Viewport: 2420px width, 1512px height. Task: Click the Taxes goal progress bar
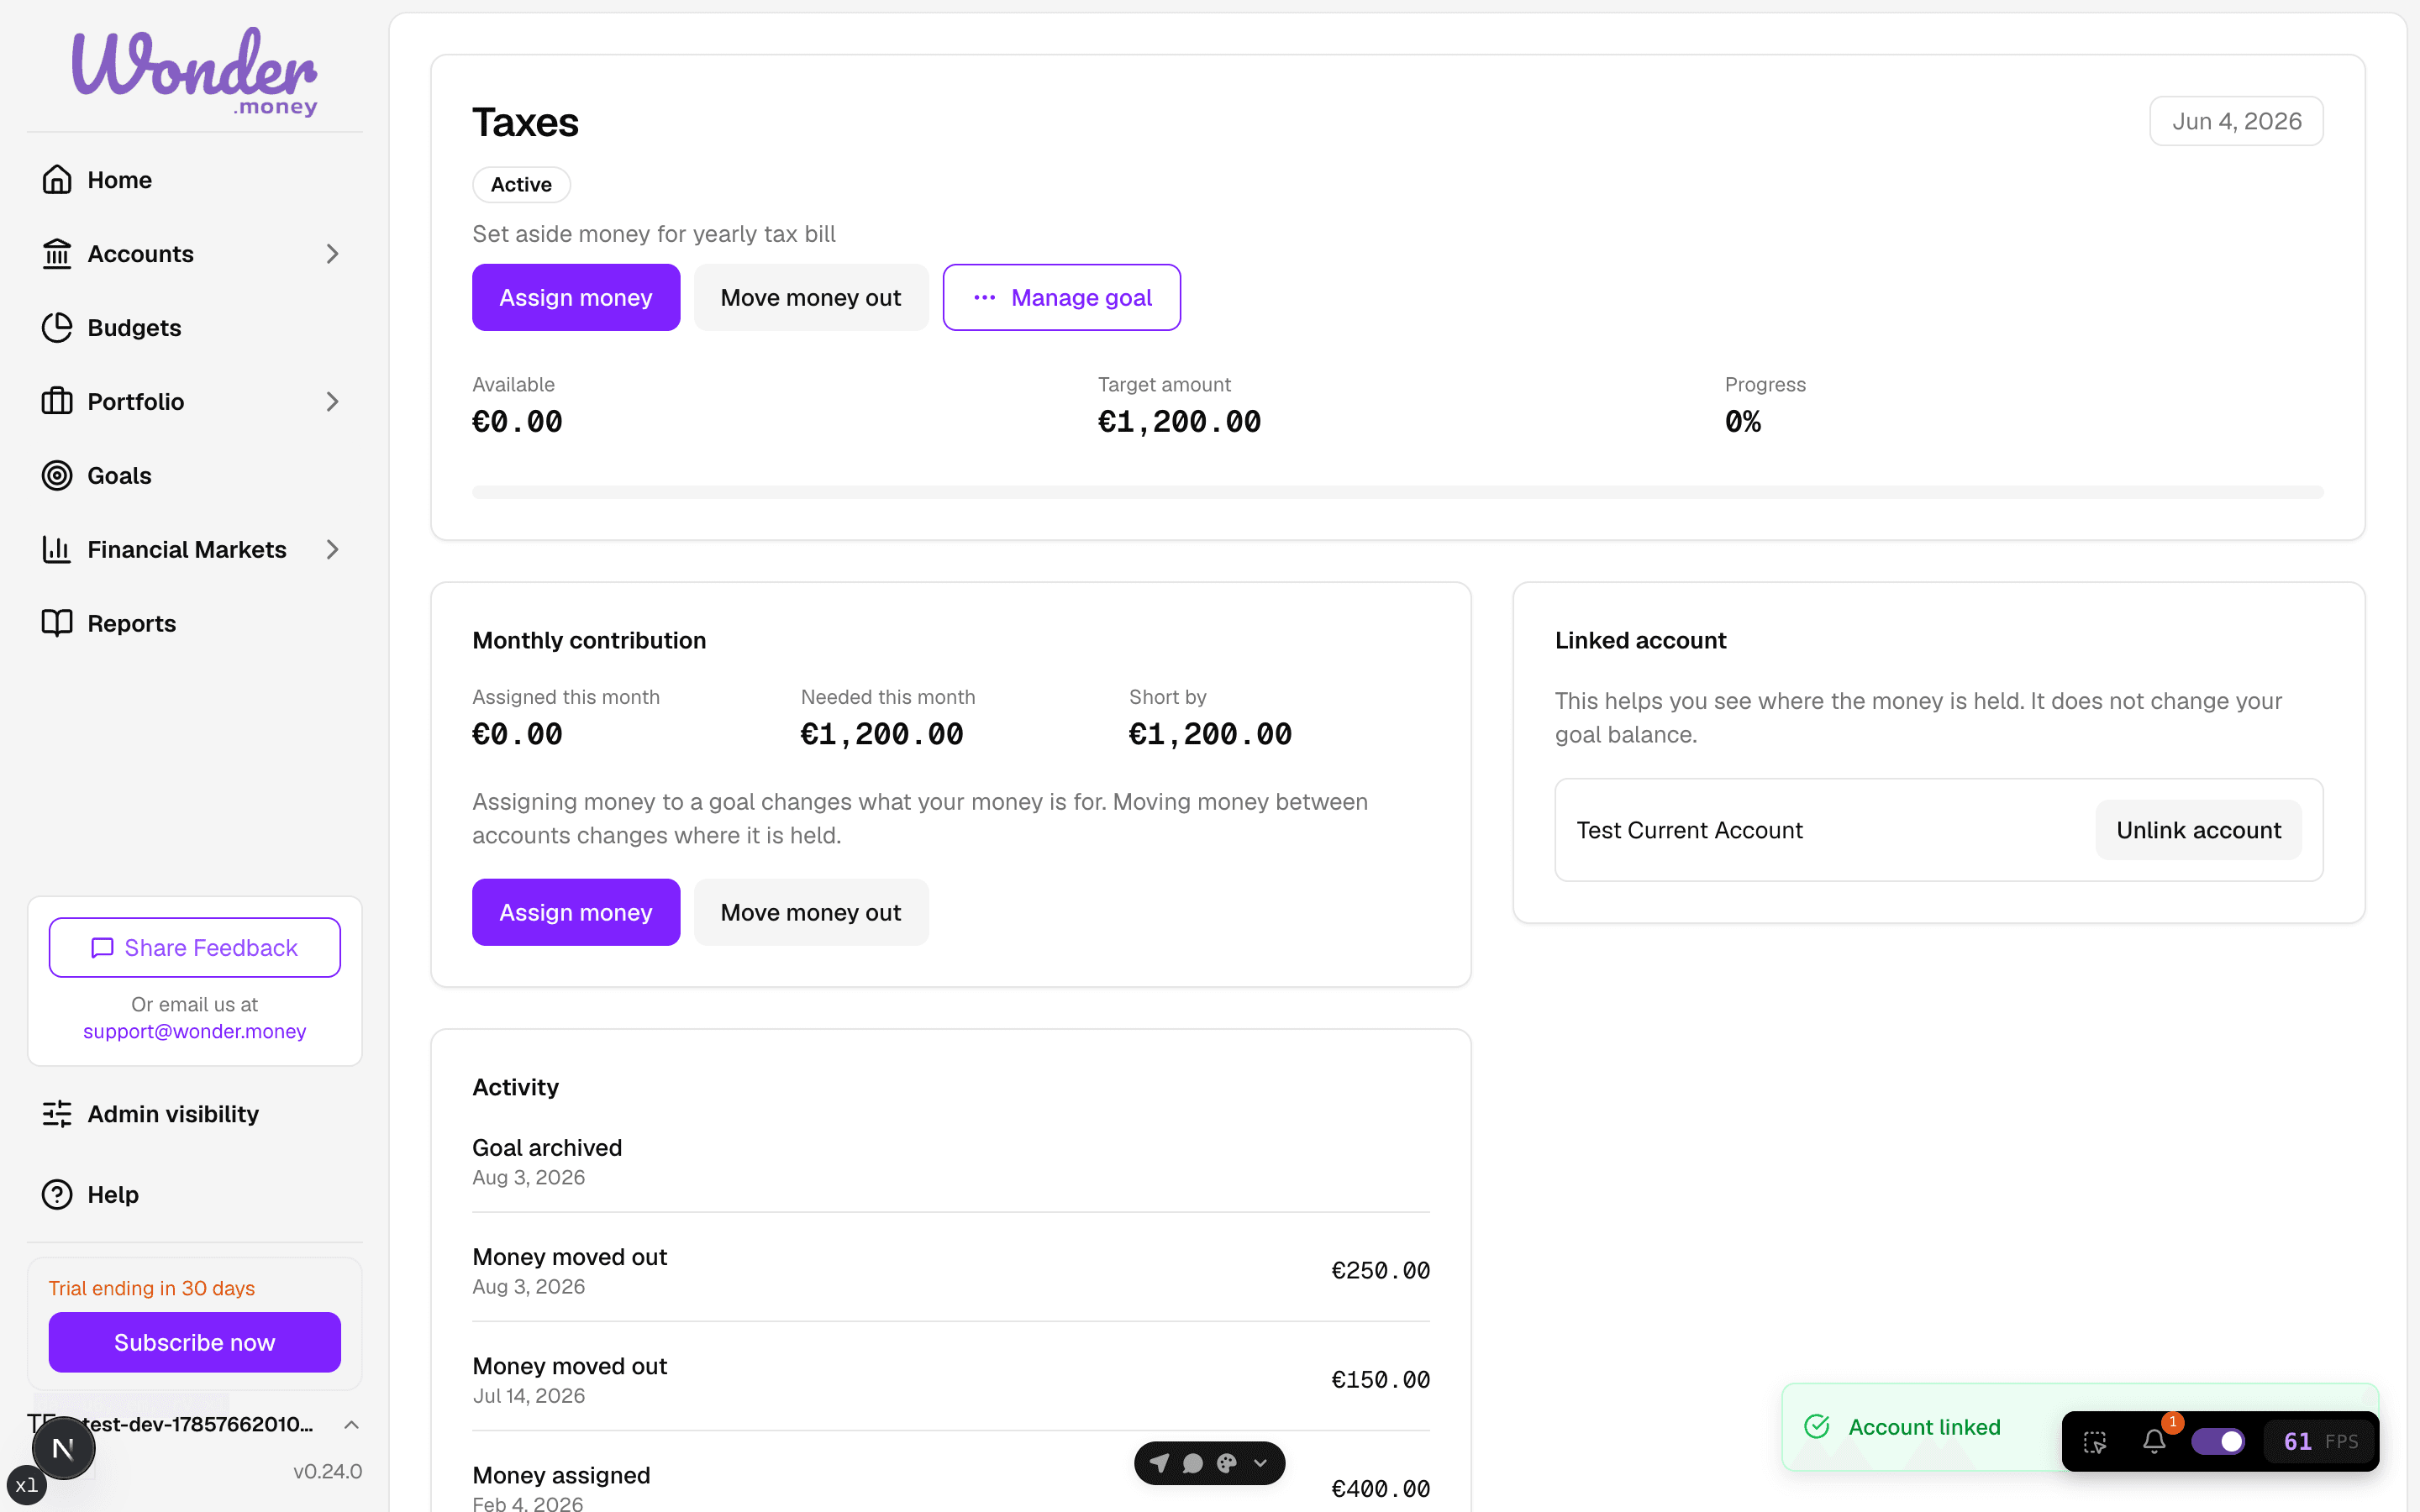[x=1398, y=492]
